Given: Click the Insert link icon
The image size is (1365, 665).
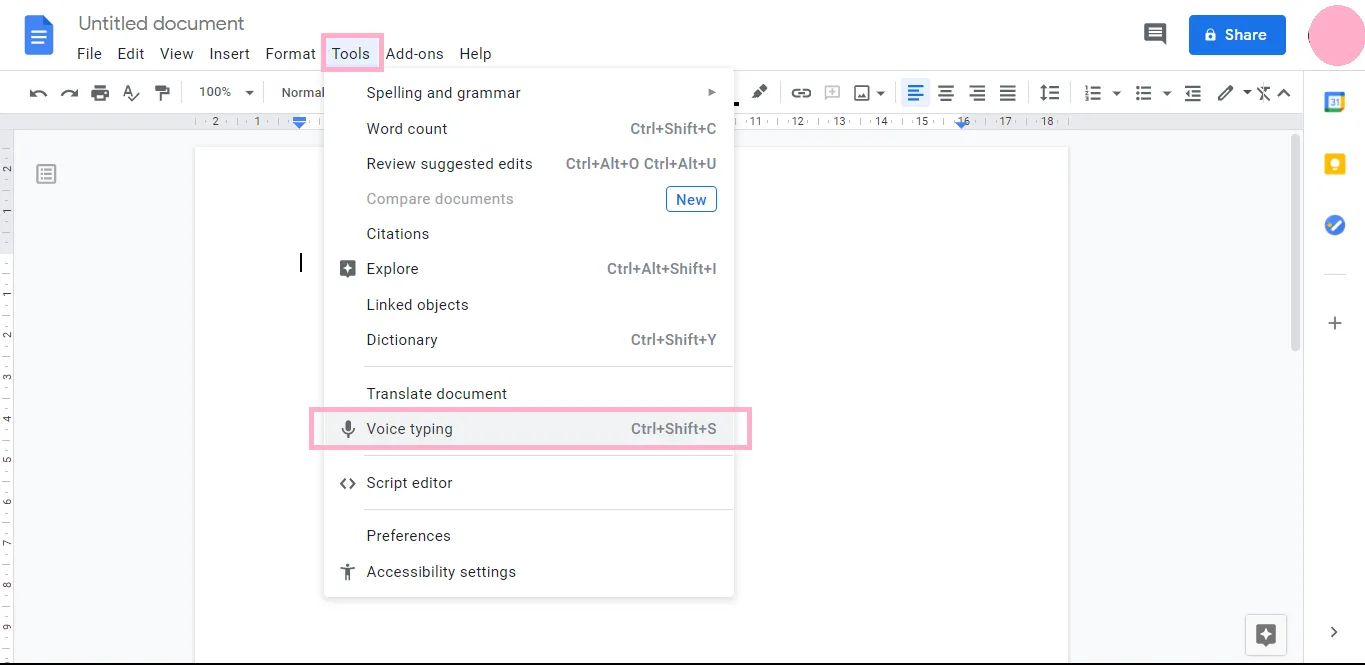Looking at the screenshot, I should click(801, 93).
